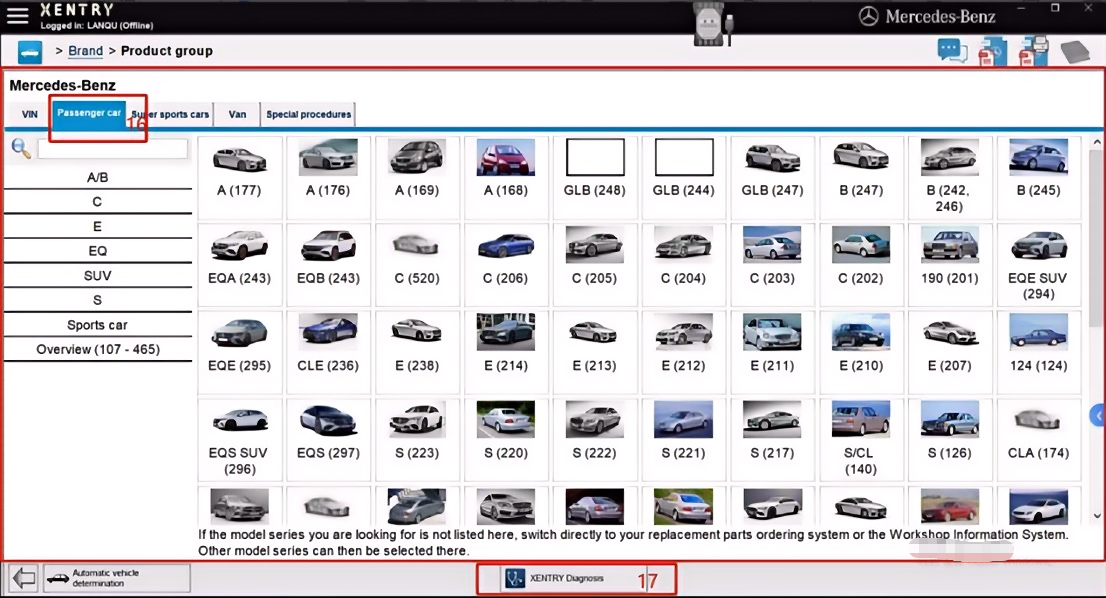Select Overview (107 - 465) in the sidebar
The width and height of the screenshot is (1106, 598).
click(98, 350)
